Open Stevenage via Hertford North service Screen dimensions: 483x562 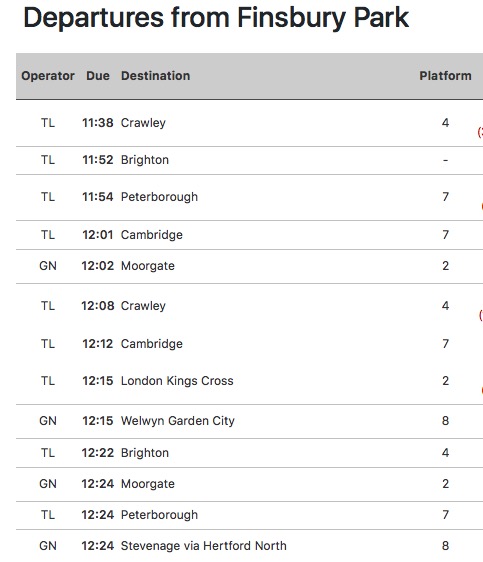249,546
